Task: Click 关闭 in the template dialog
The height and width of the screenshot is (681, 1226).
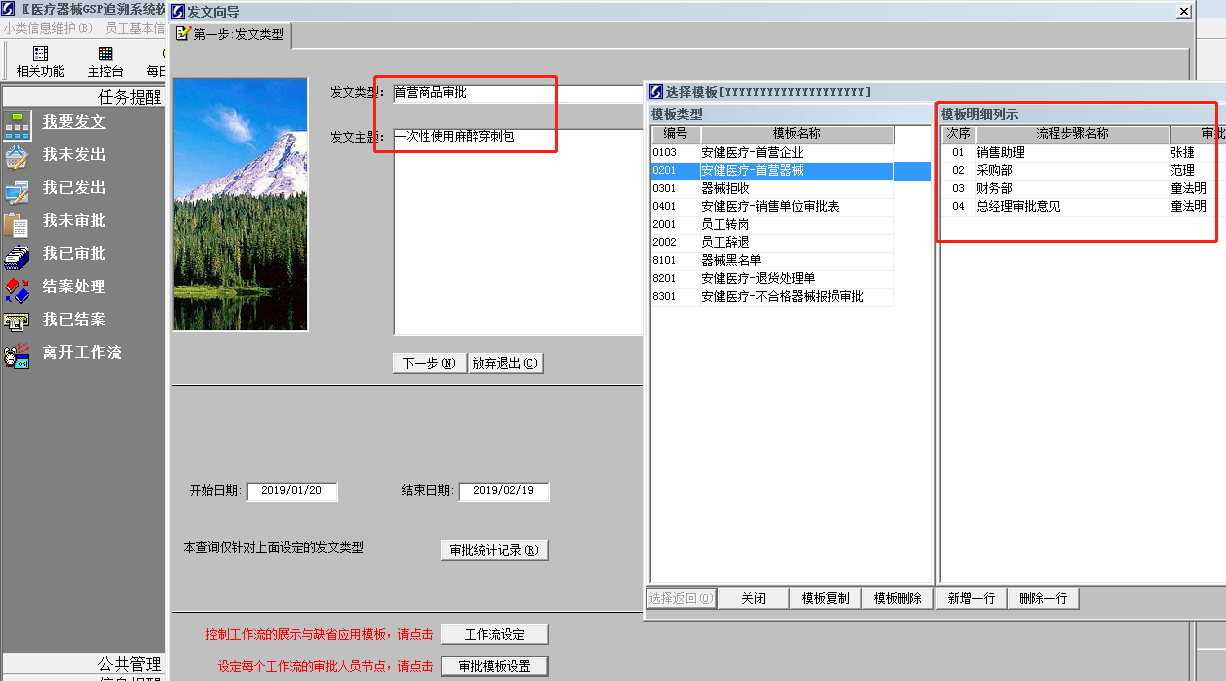Action: 753,598
